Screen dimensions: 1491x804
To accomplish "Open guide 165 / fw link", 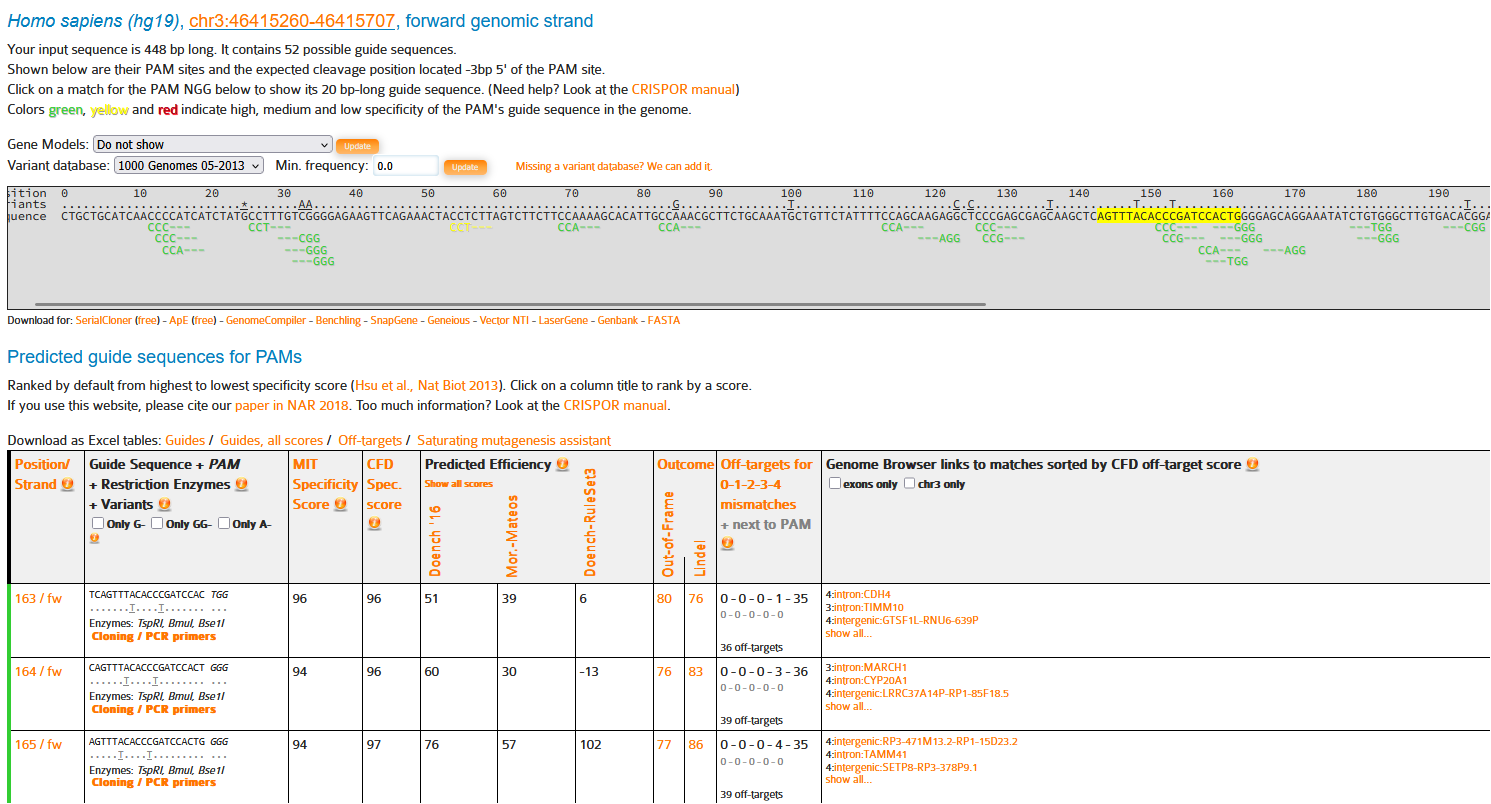I will [38, 745].
